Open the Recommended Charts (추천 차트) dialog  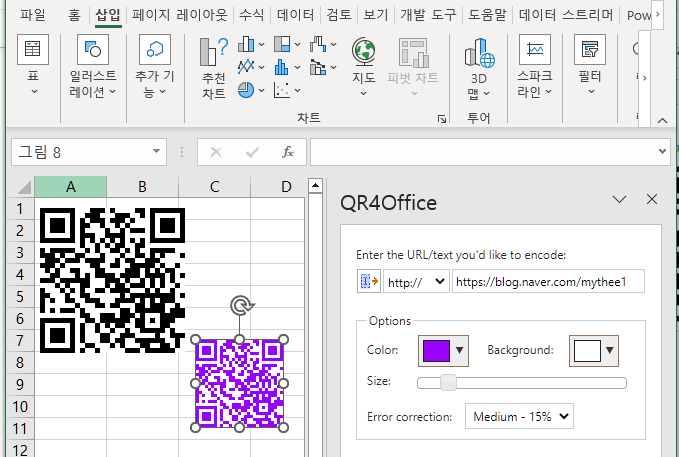[x=214, y=68]
